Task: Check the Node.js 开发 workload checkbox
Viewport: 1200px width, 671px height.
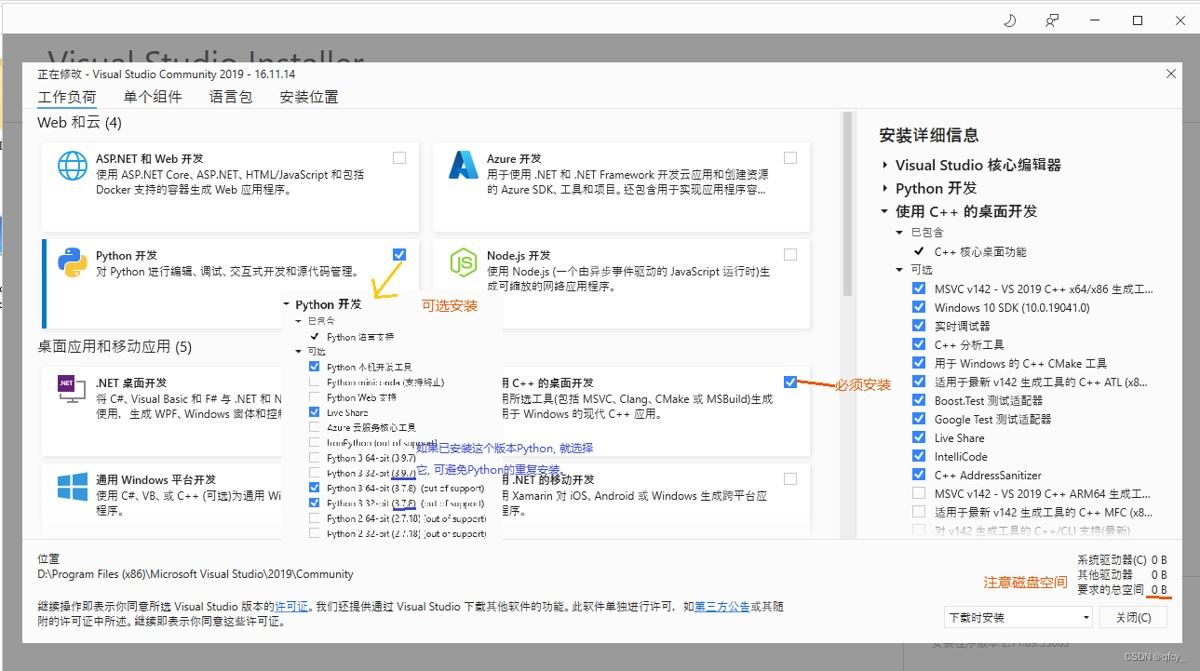Action: coord(791,255)
